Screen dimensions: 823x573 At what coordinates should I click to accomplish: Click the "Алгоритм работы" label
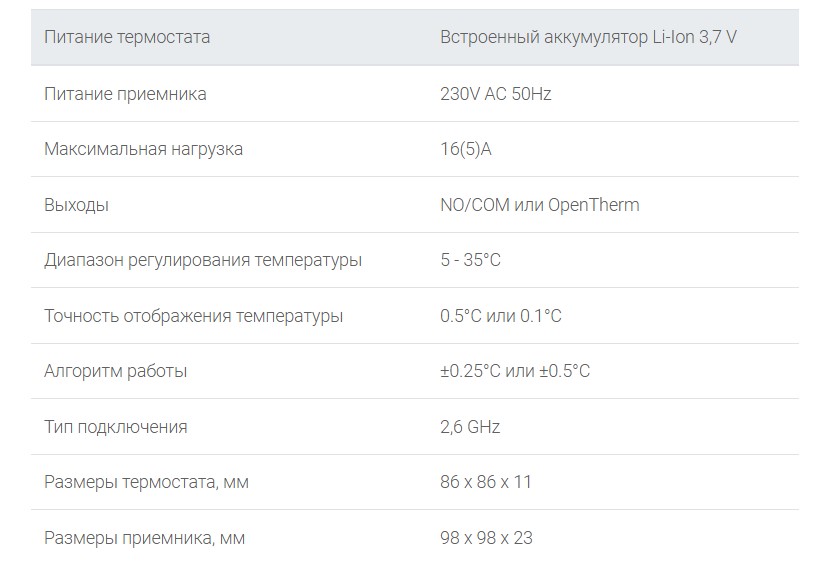point(115,371)
